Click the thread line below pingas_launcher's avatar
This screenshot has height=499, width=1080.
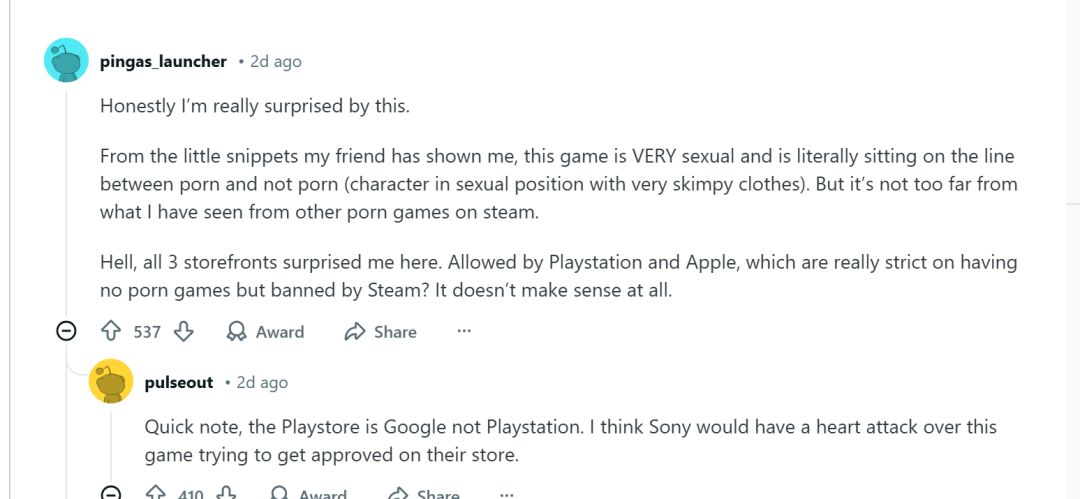click(x=66, y=200)
